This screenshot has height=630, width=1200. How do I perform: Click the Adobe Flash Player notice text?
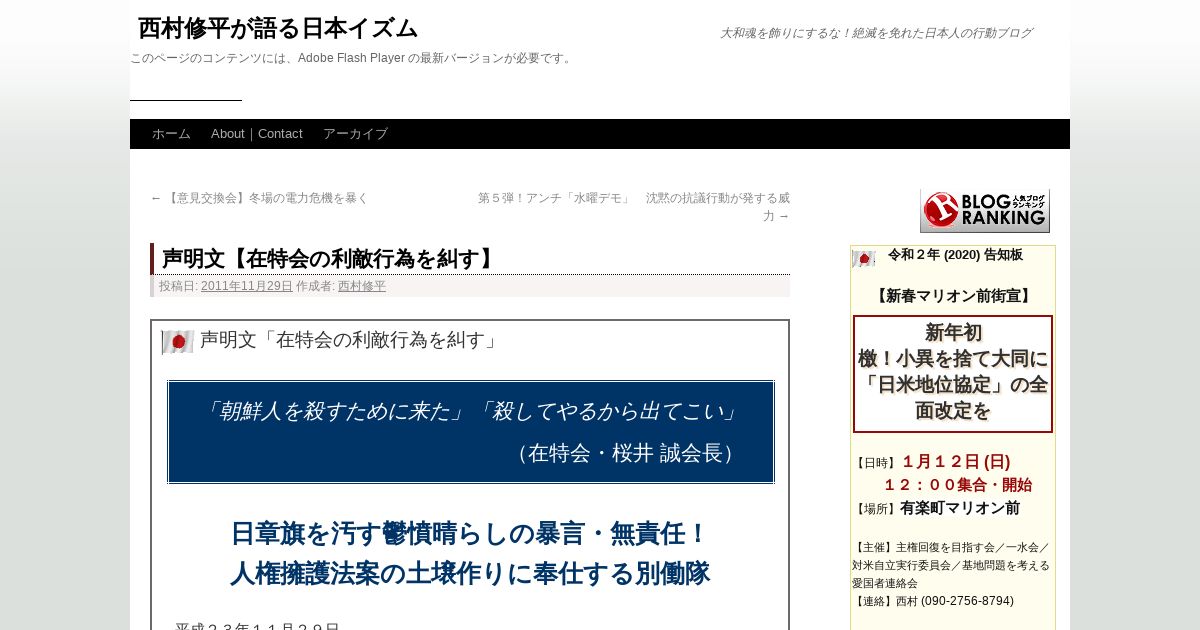tap(352, 58)
